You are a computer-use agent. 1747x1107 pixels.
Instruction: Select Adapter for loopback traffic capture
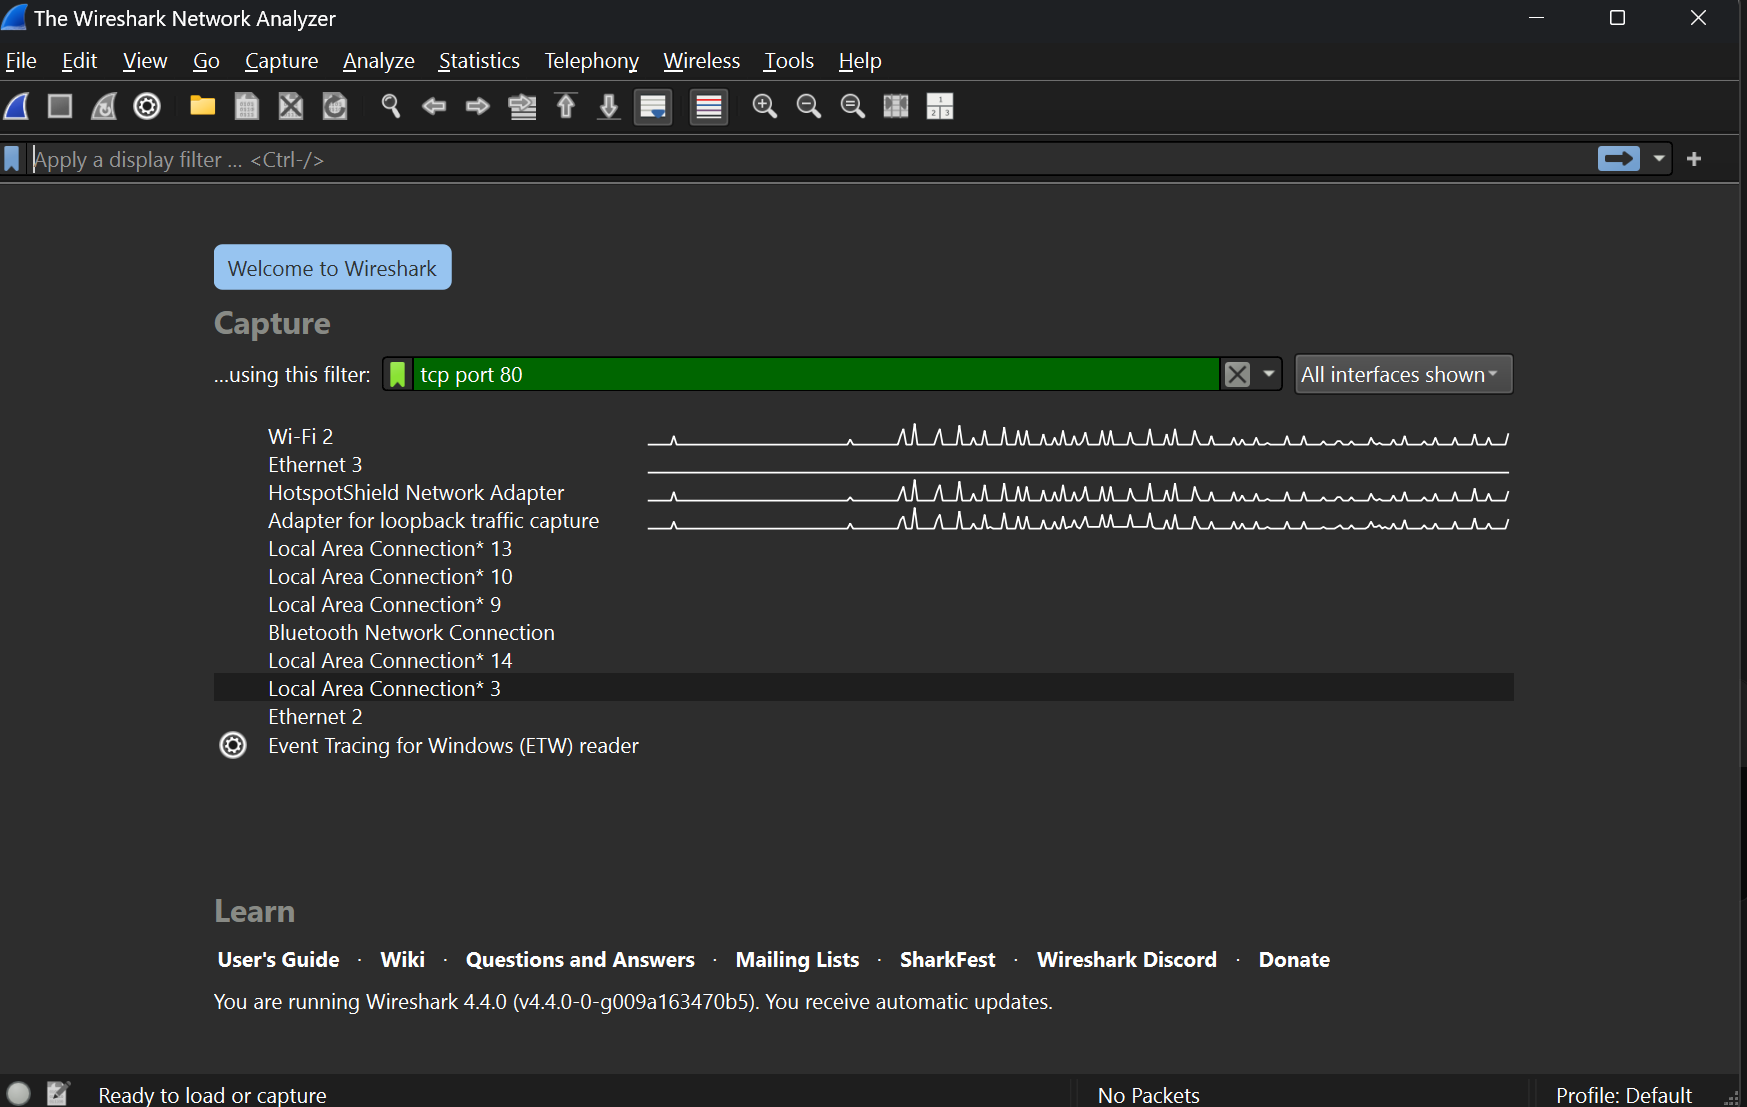tap(864, 521)
